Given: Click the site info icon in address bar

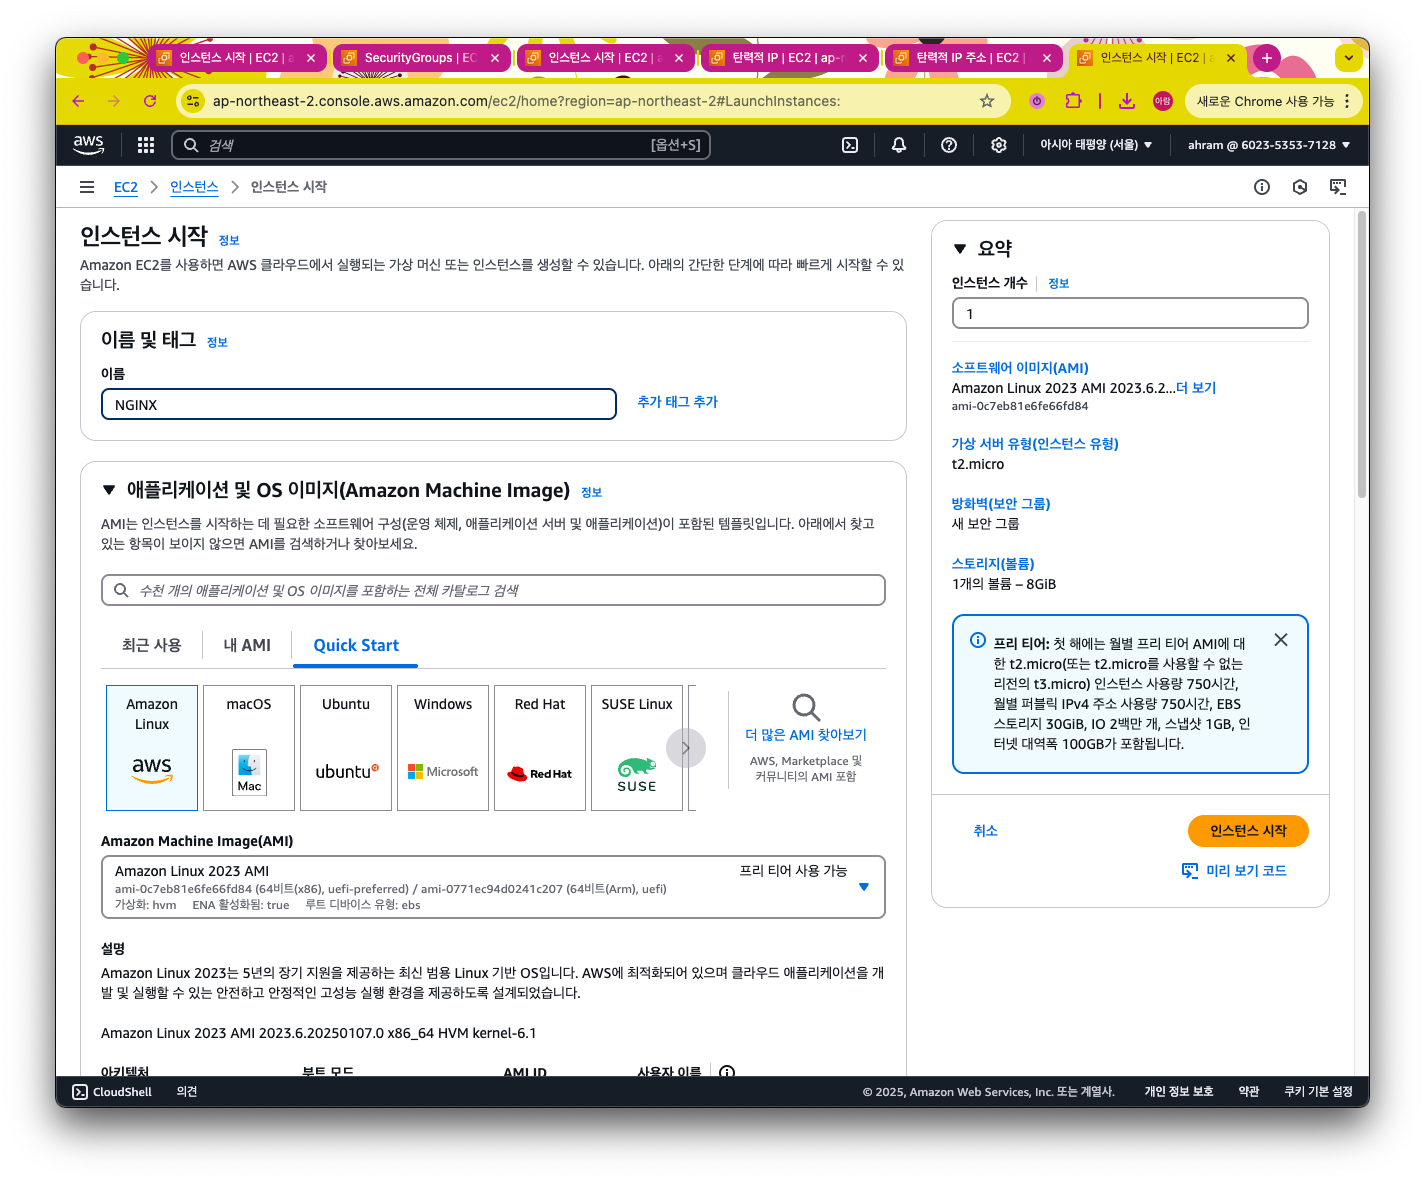Looking at the screenshot, I should point(193,101).
